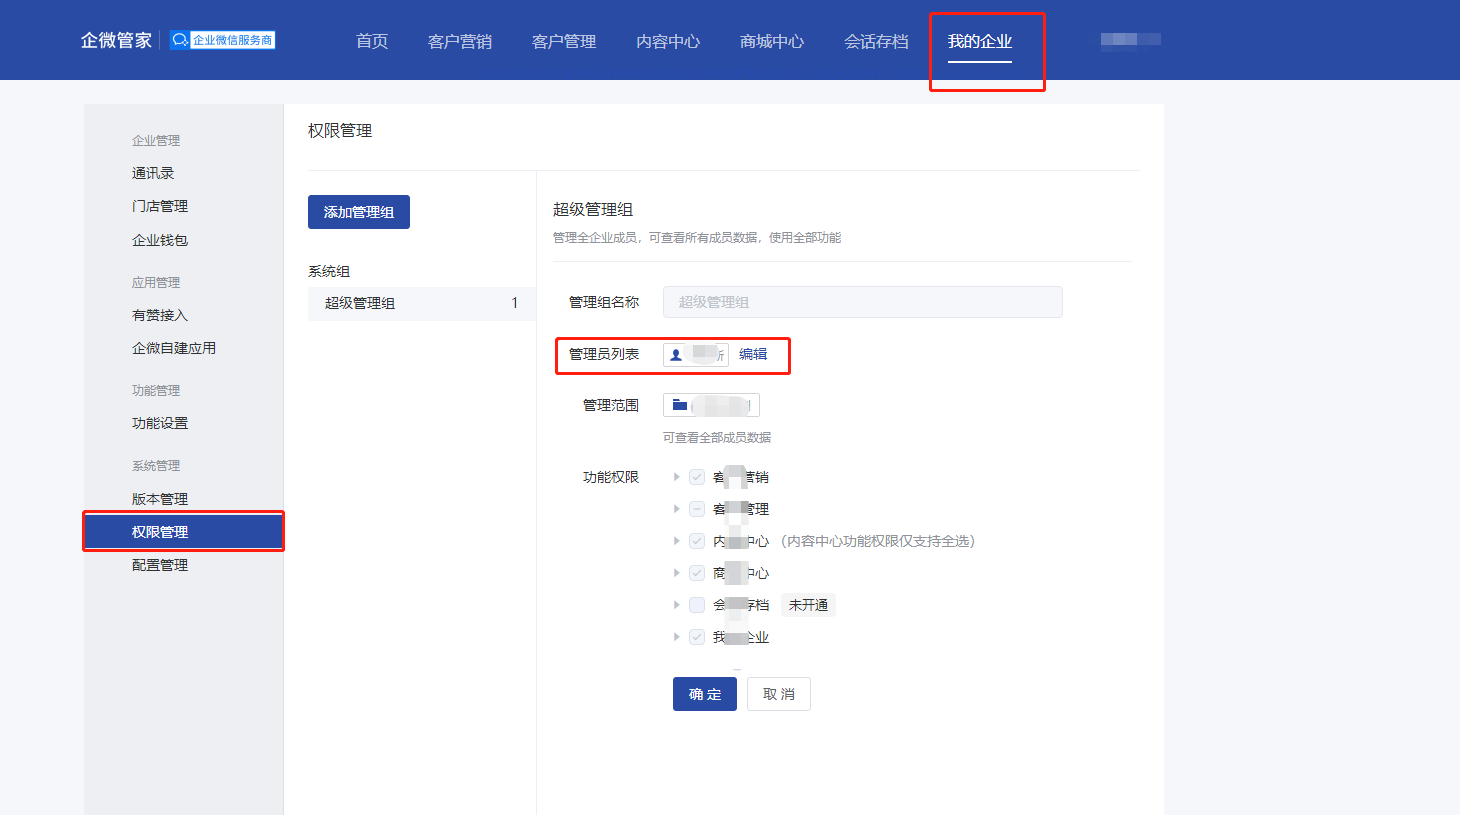Expand the 内容中心 permission tree node
The height and width of the screenshot is (815, 1460).
click(677, 541)
